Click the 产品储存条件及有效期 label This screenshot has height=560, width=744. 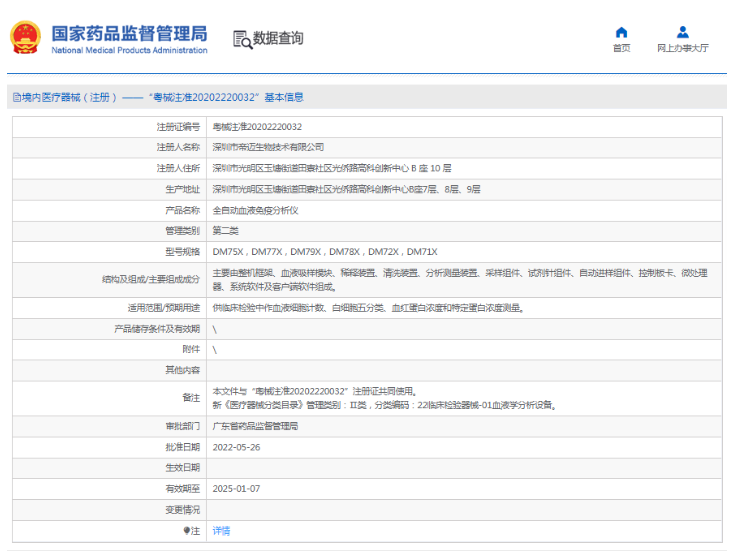[157, 329]
